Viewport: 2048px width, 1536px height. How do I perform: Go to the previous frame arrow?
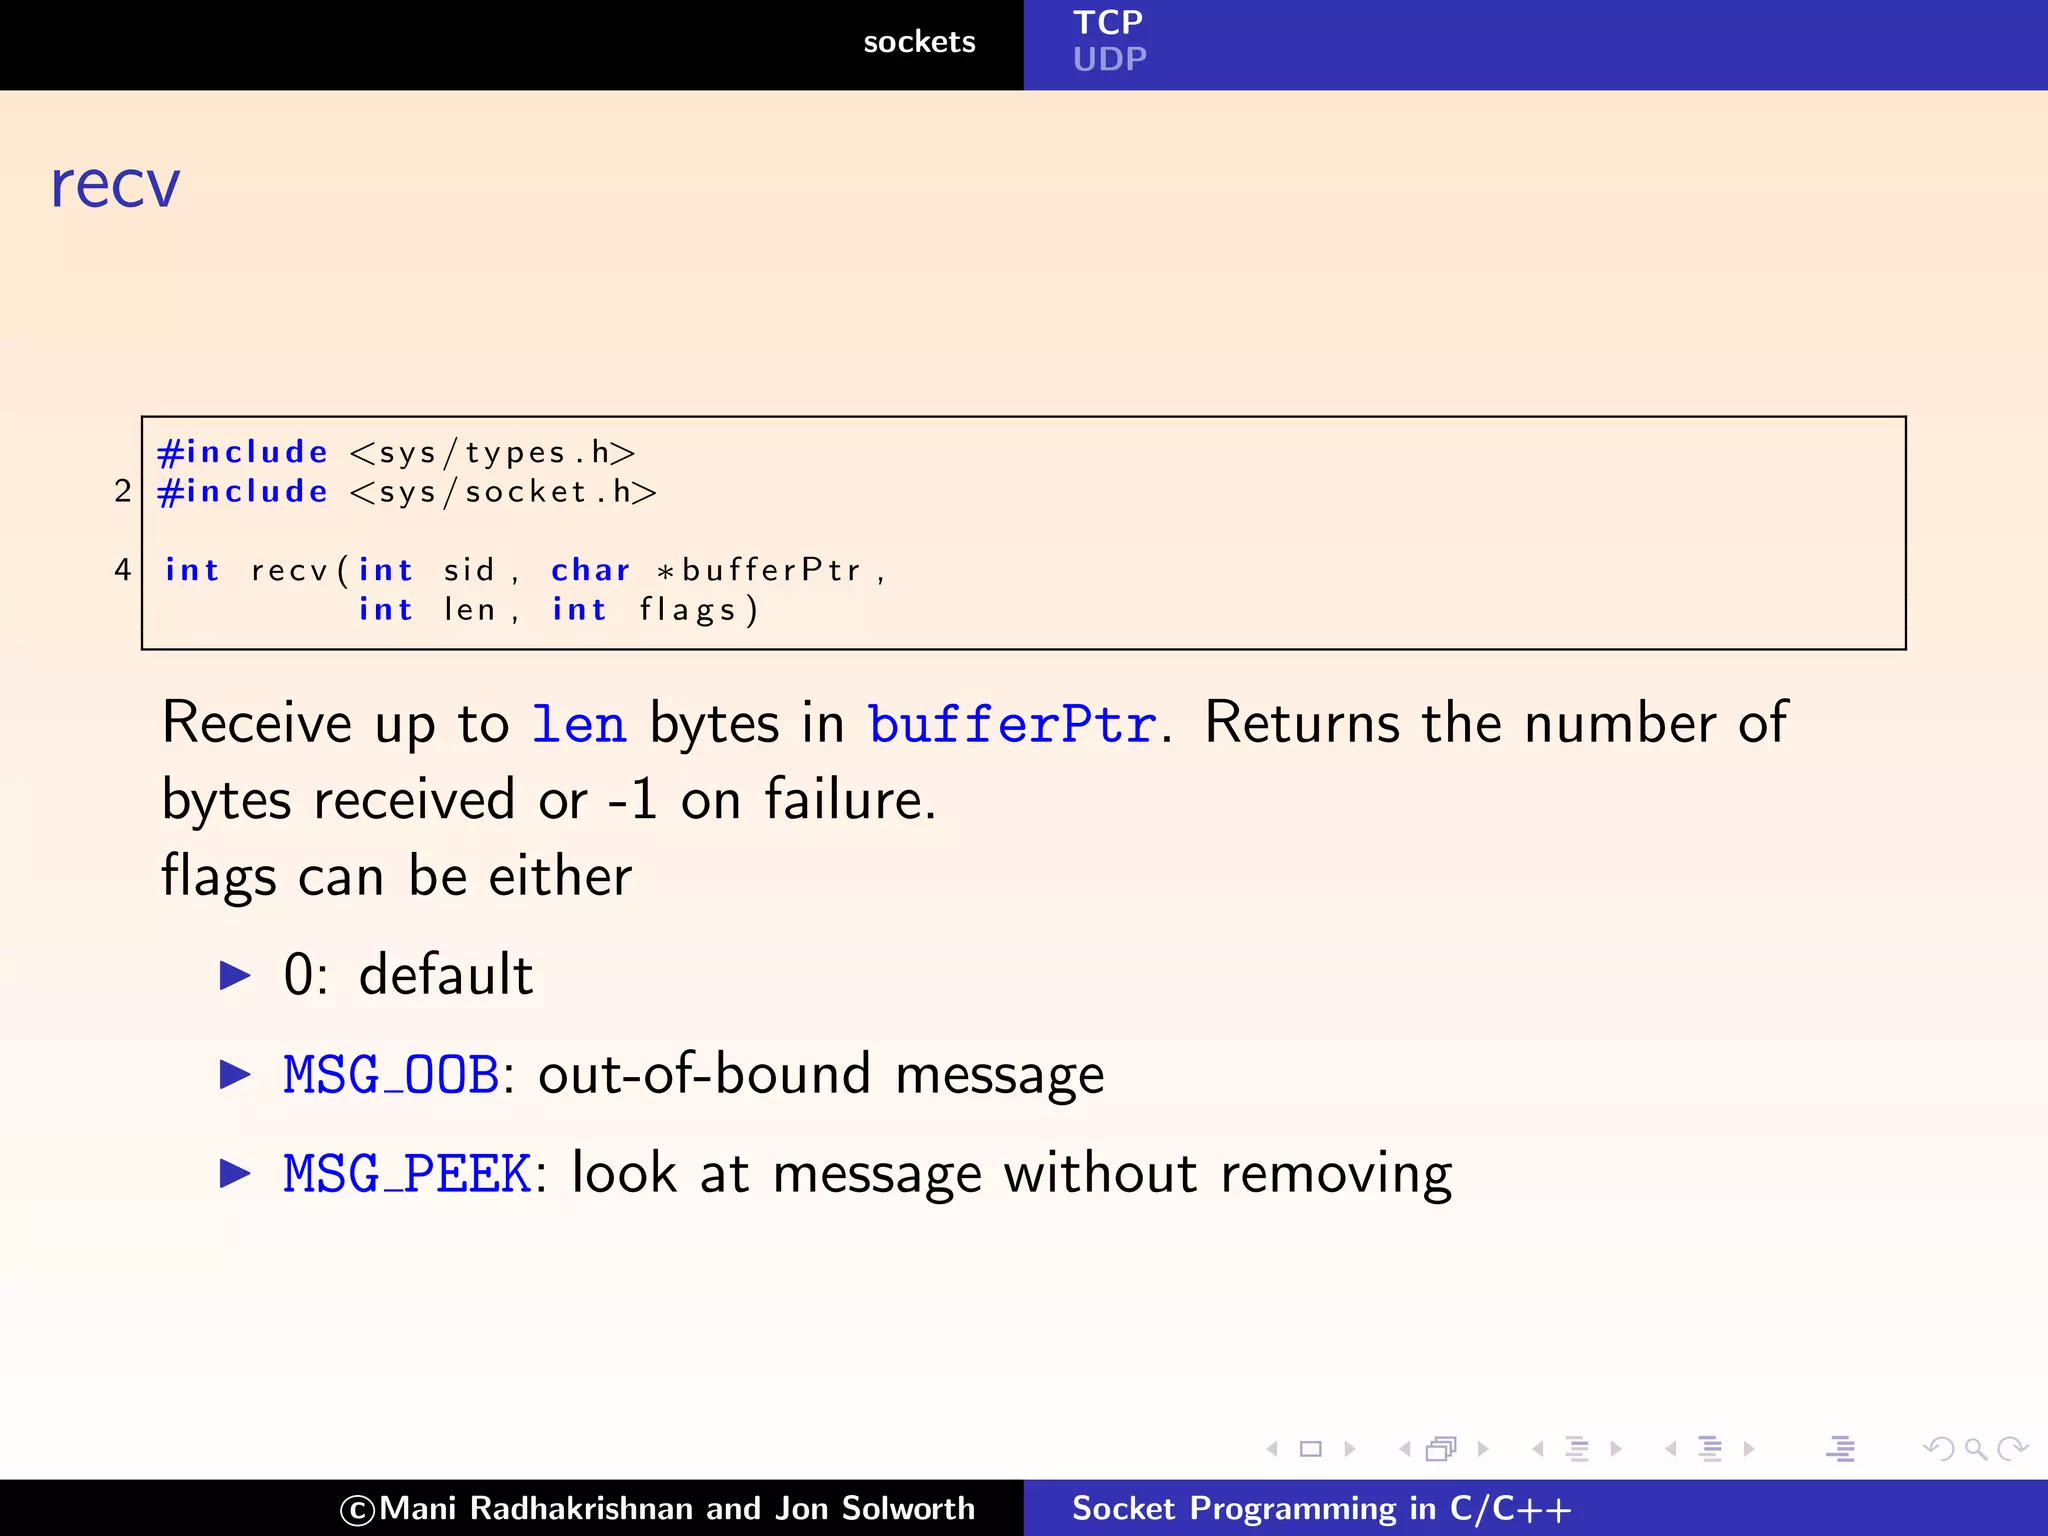pyautogui.click(x=1404, y=1449)
